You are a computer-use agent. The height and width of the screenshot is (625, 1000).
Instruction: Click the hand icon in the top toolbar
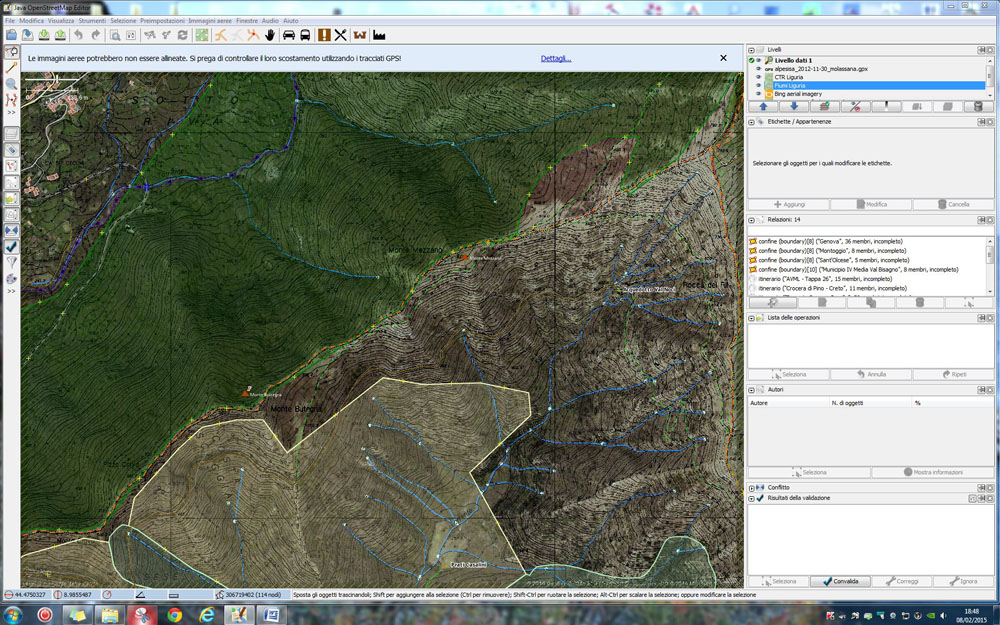(270, 35)
